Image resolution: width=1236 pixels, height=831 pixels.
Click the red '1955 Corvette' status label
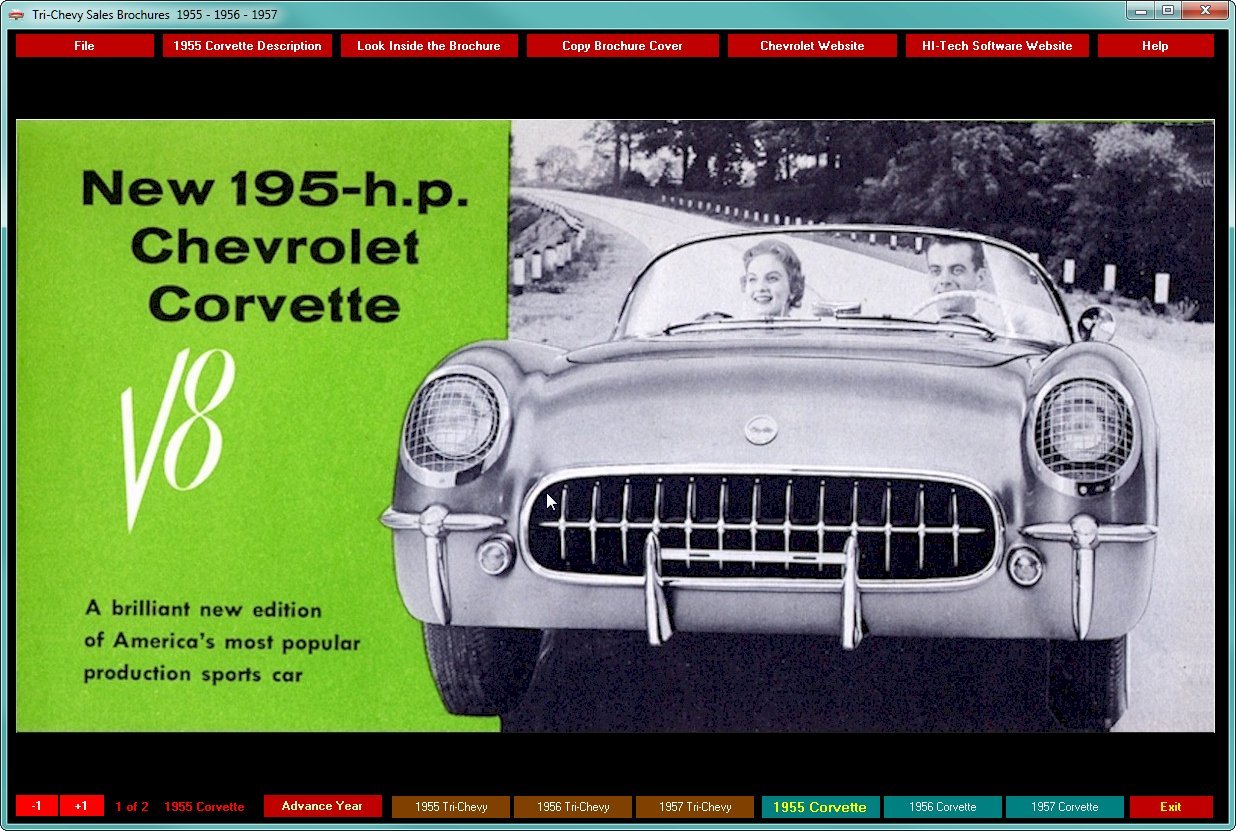(204, 807)
